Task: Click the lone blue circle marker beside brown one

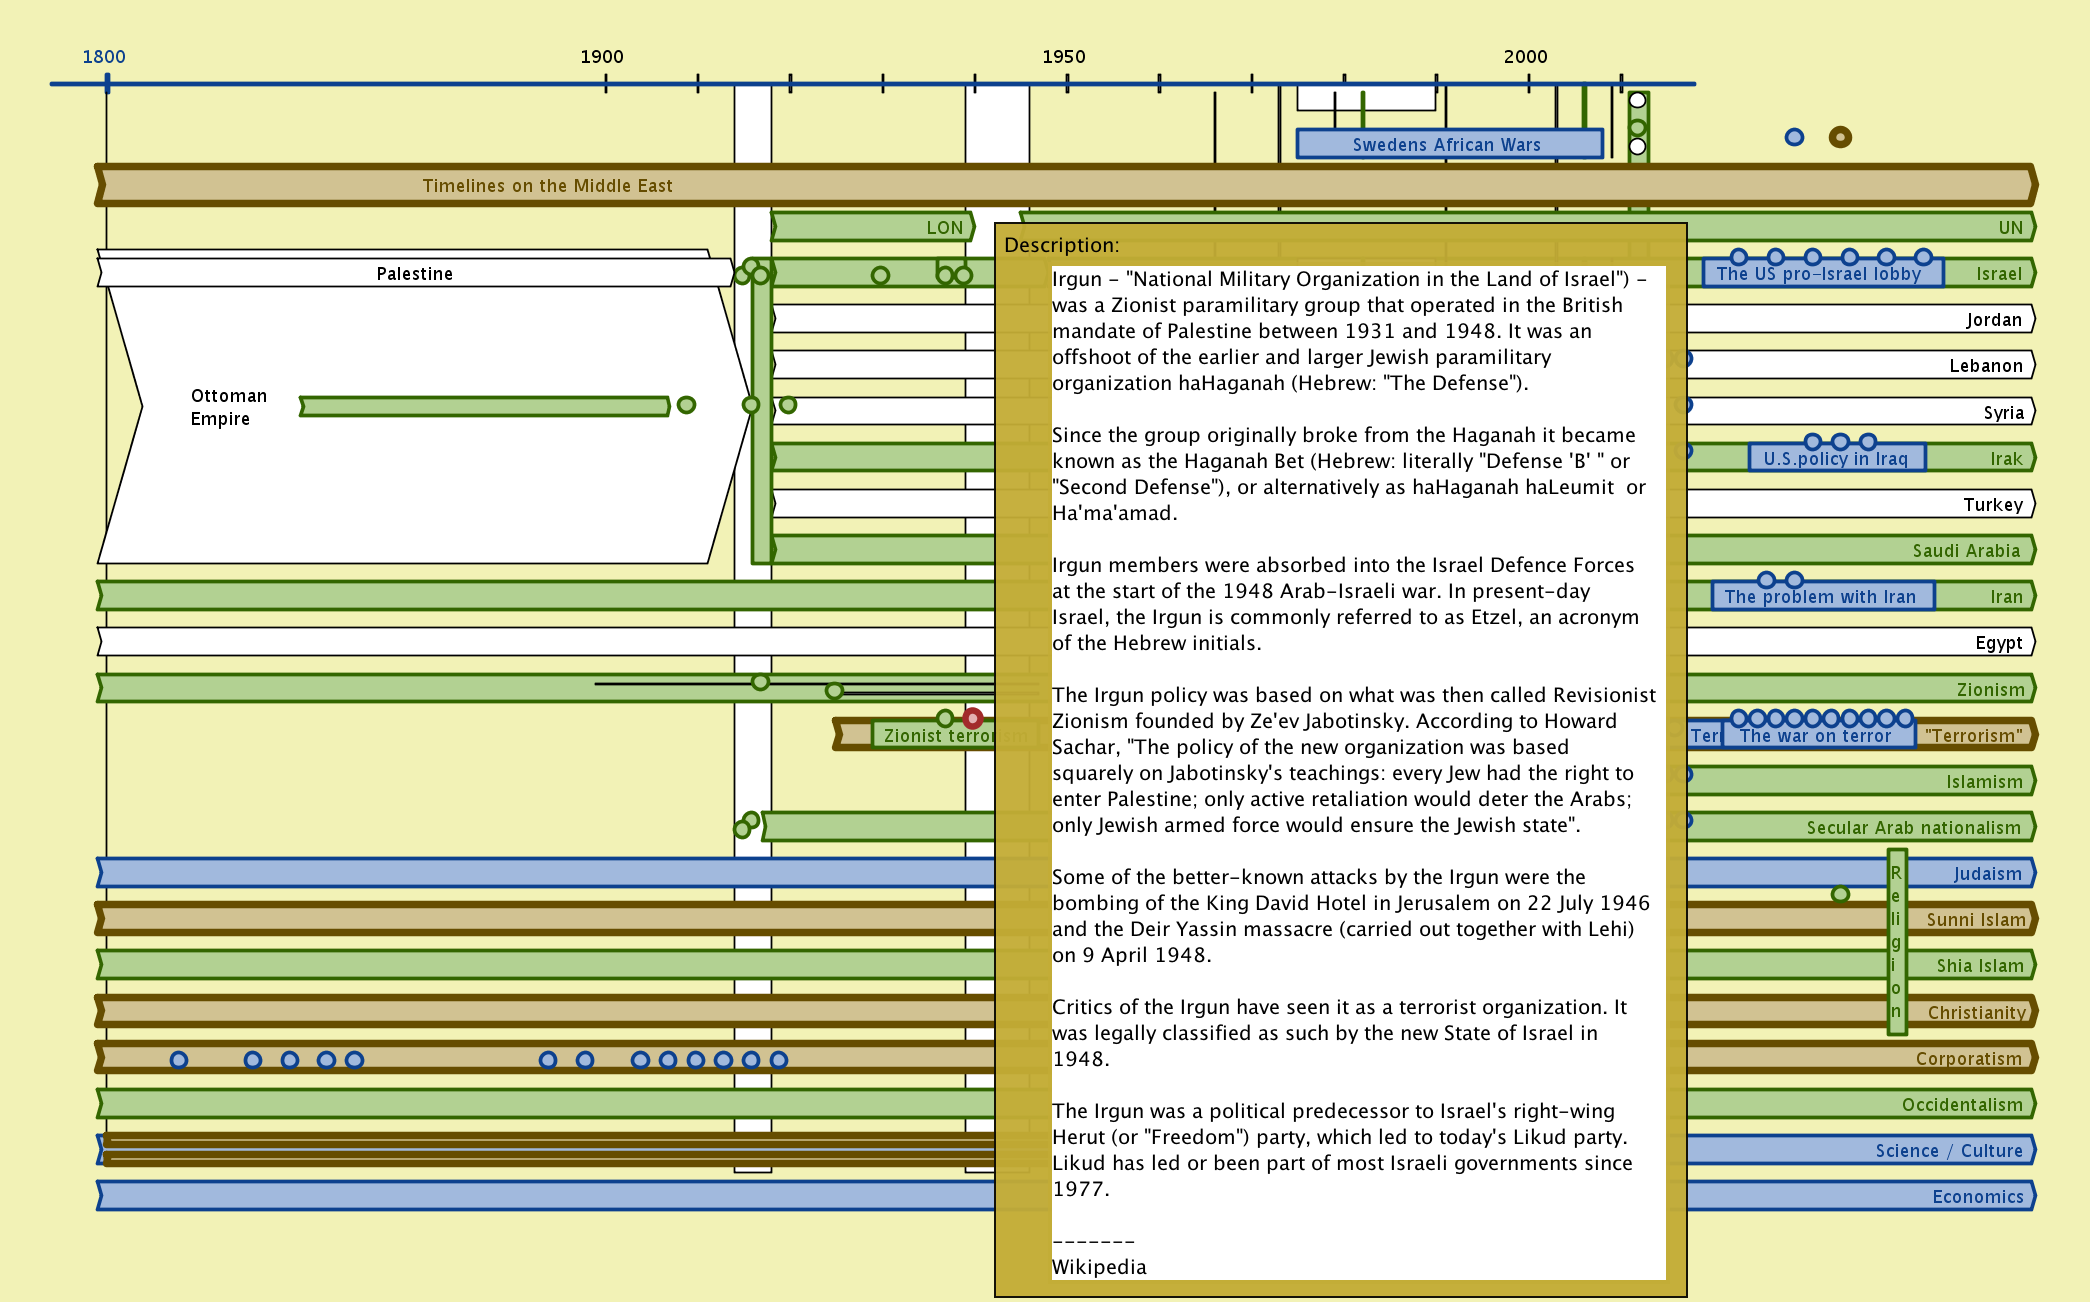Action: (x=1794, y=137)
